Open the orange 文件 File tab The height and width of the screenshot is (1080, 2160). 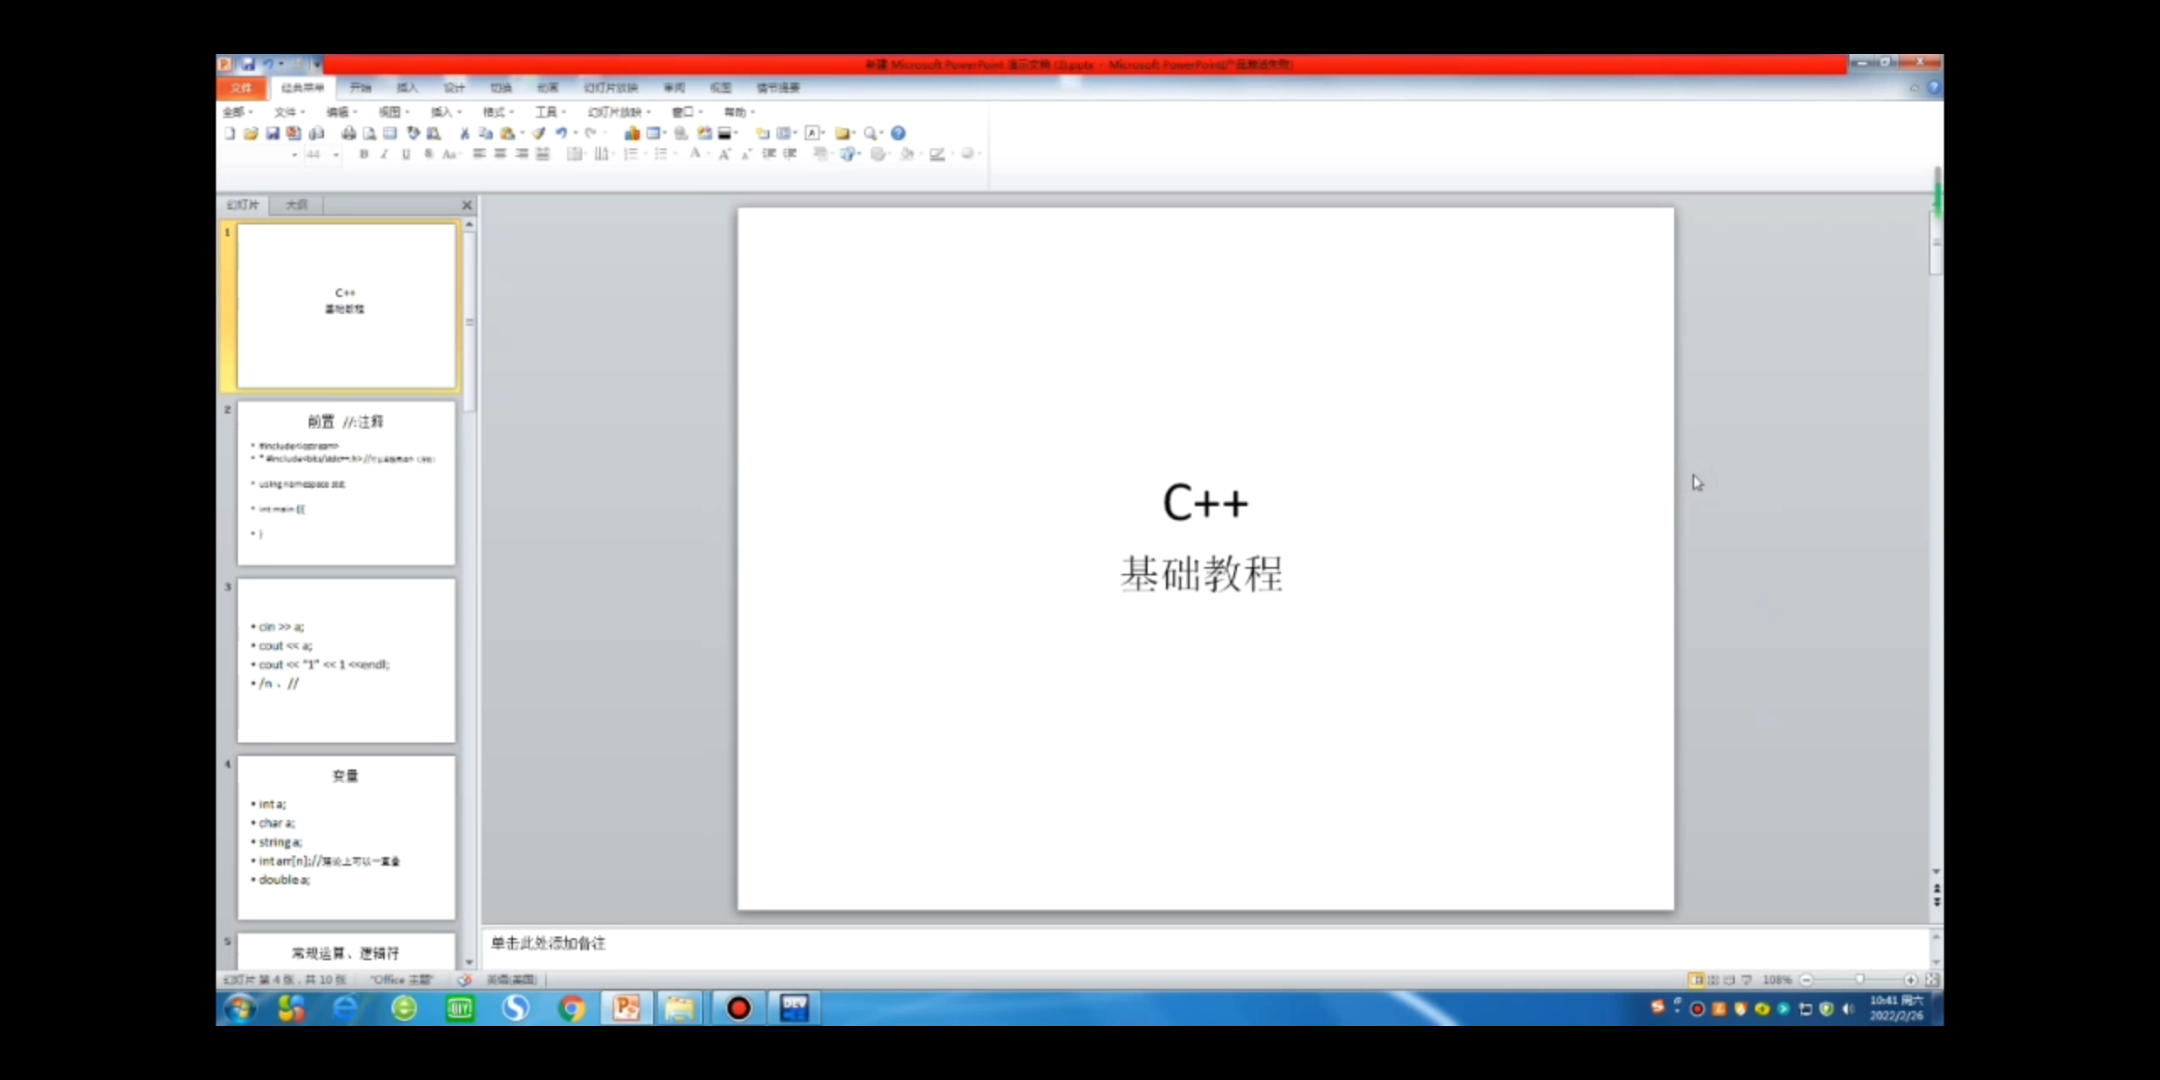pos(241,88)
